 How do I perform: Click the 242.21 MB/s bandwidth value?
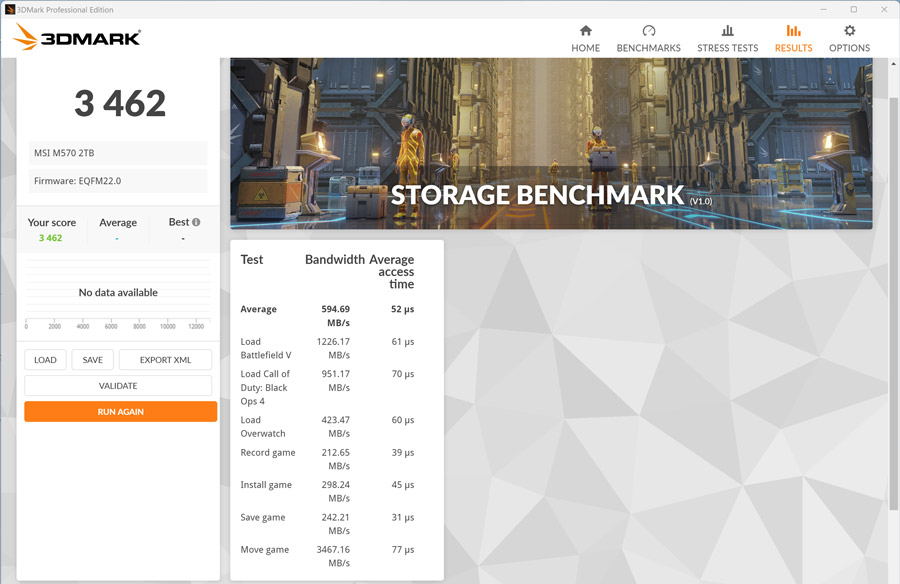336,524
